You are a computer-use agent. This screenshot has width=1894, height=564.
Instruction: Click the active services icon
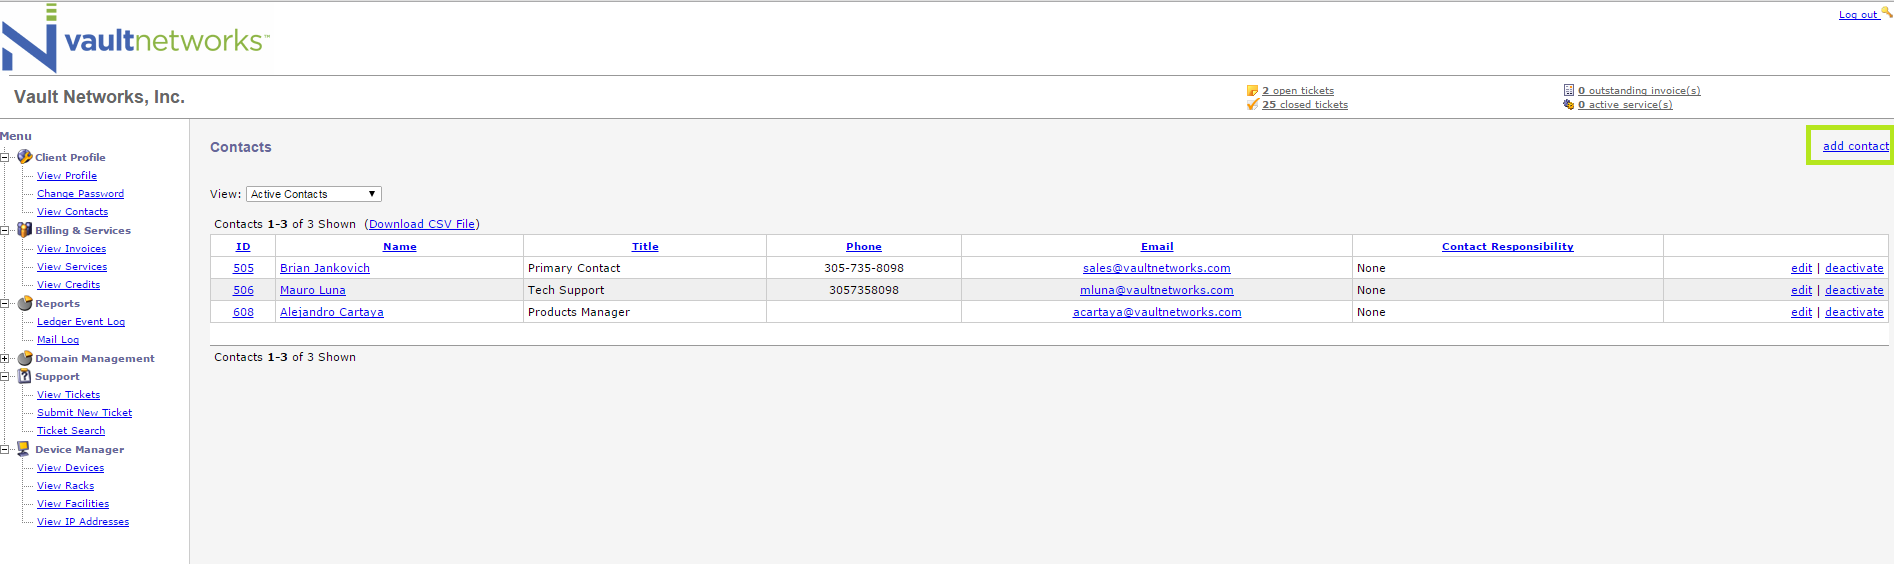coord(1569,104)
